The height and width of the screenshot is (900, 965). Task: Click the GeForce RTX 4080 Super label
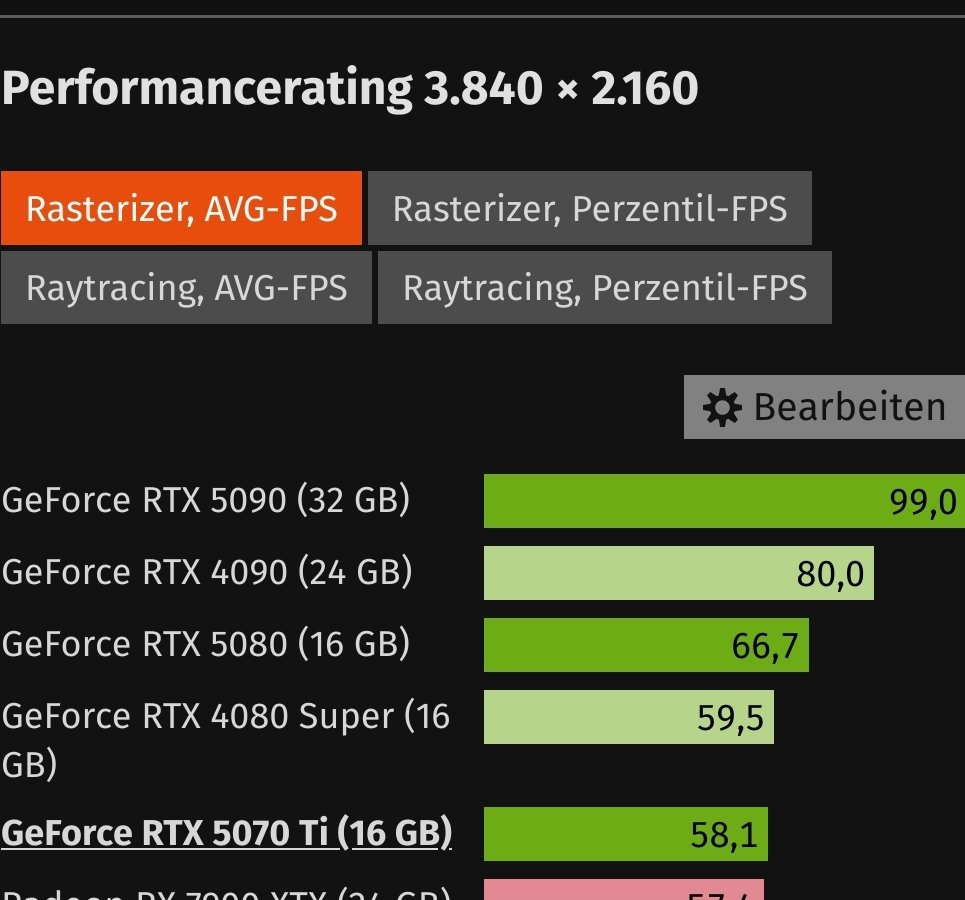(226, 740)
